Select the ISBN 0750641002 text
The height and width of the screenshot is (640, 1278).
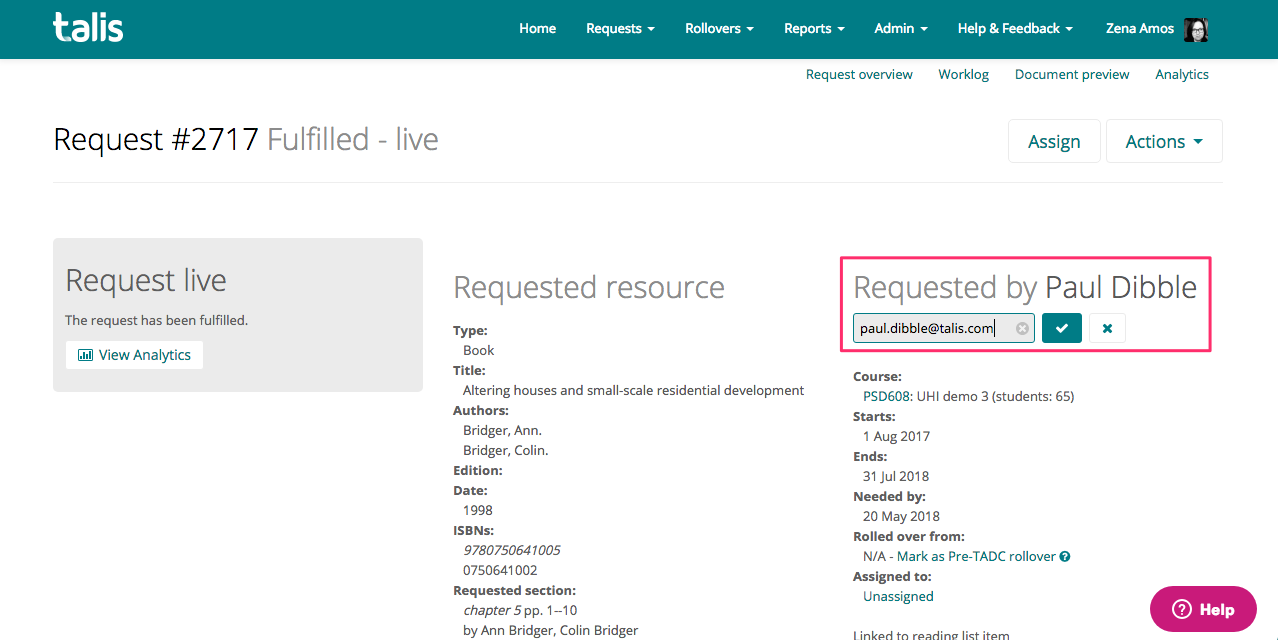[x=500, y=570]
